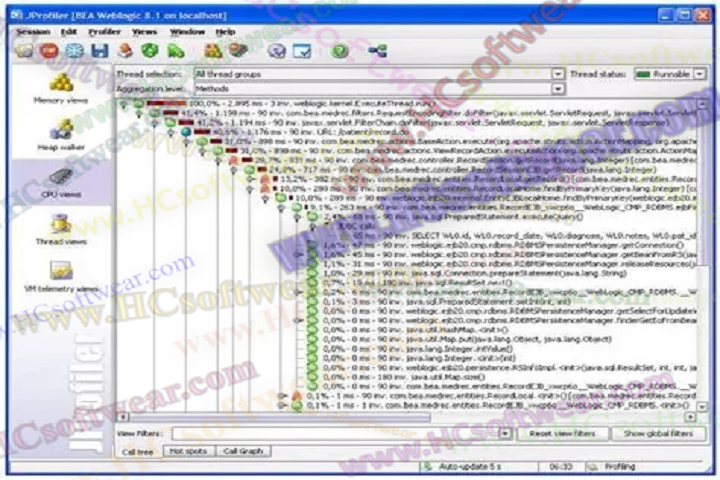Click the call tree scroll-left arrow
This screenshot has width=720, height=480.
pyautogui.click(x=123, y=417)
